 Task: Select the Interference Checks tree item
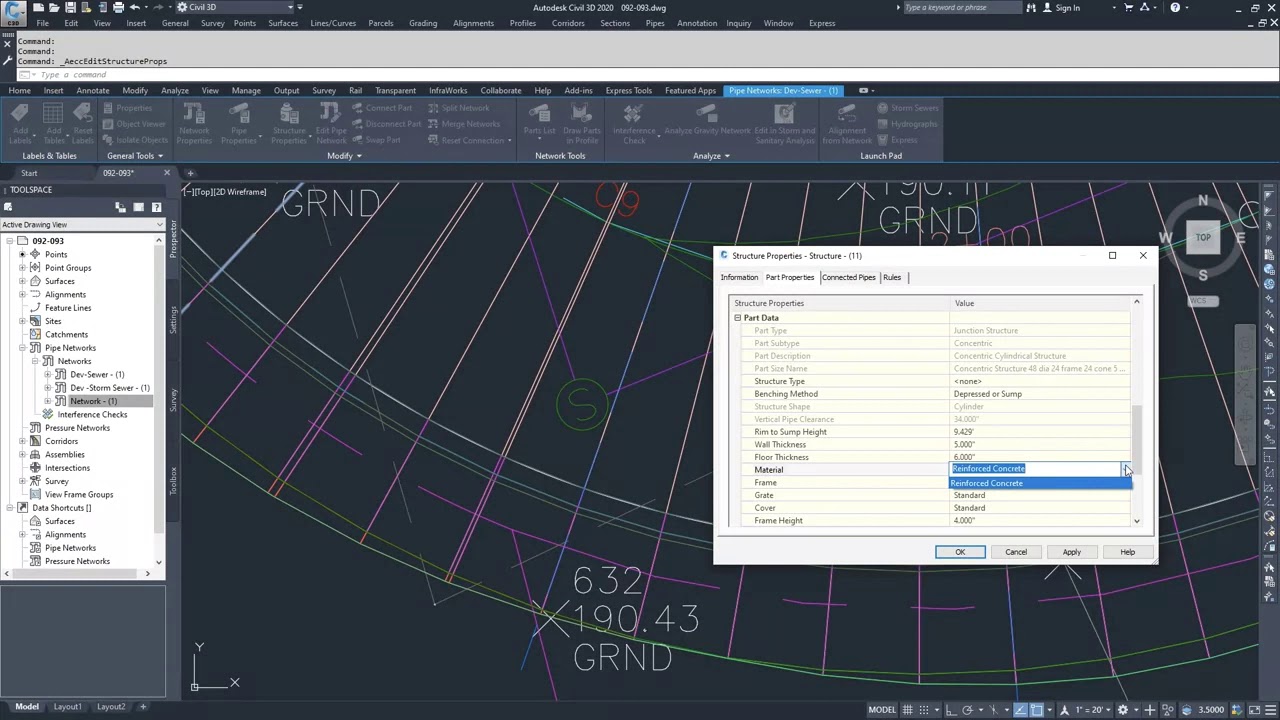(92, 414)
